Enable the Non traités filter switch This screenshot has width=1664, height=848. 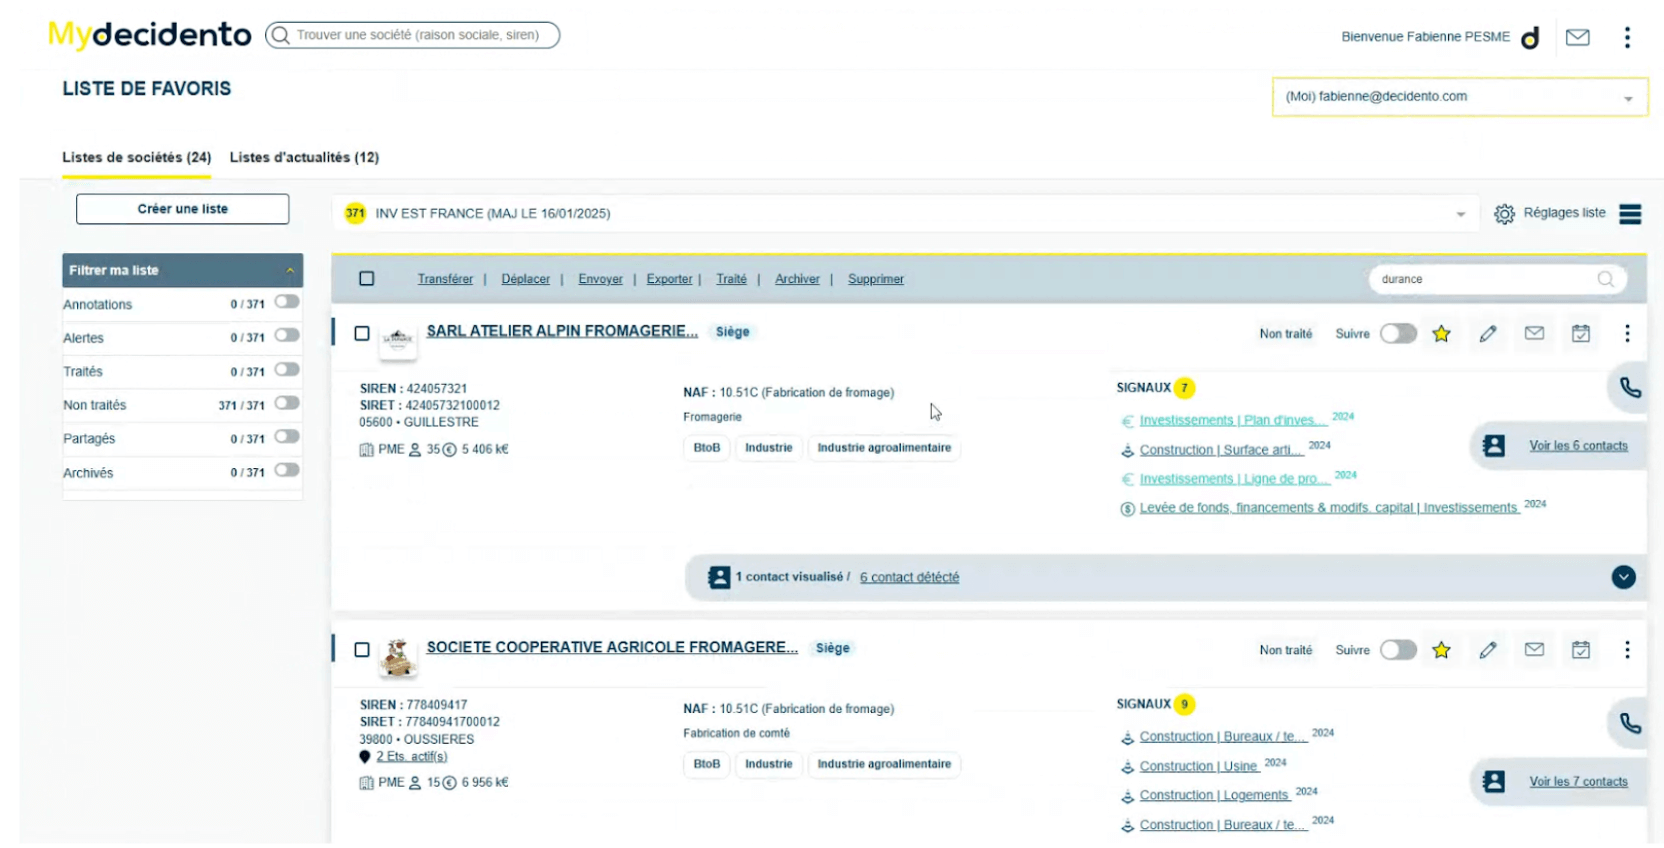(x=287, y=403)
